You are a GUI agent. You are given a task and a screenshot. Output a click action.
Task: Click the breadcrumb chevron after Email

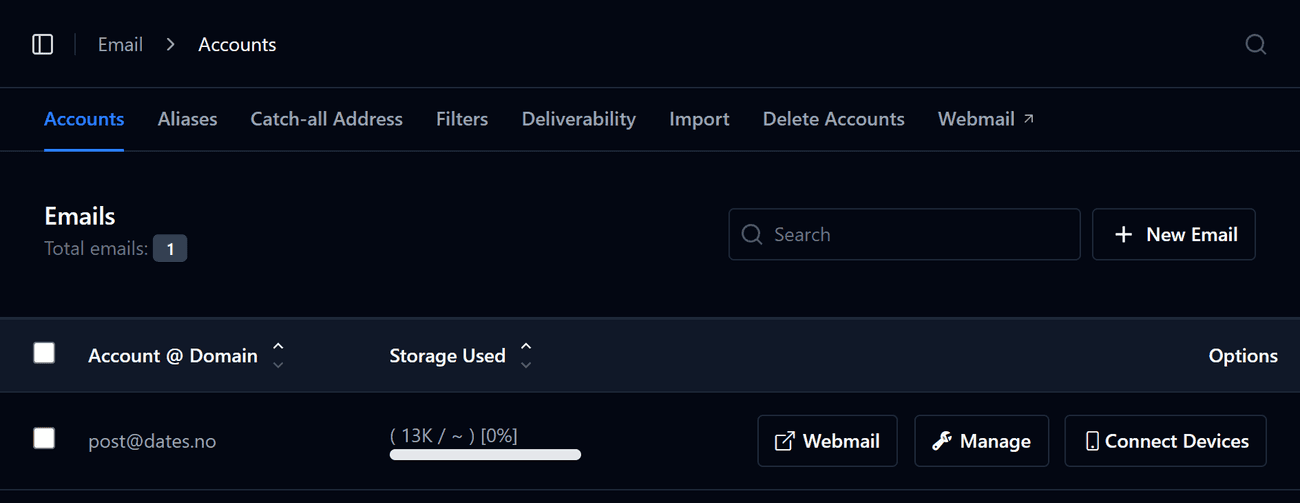tap(171, 44)
